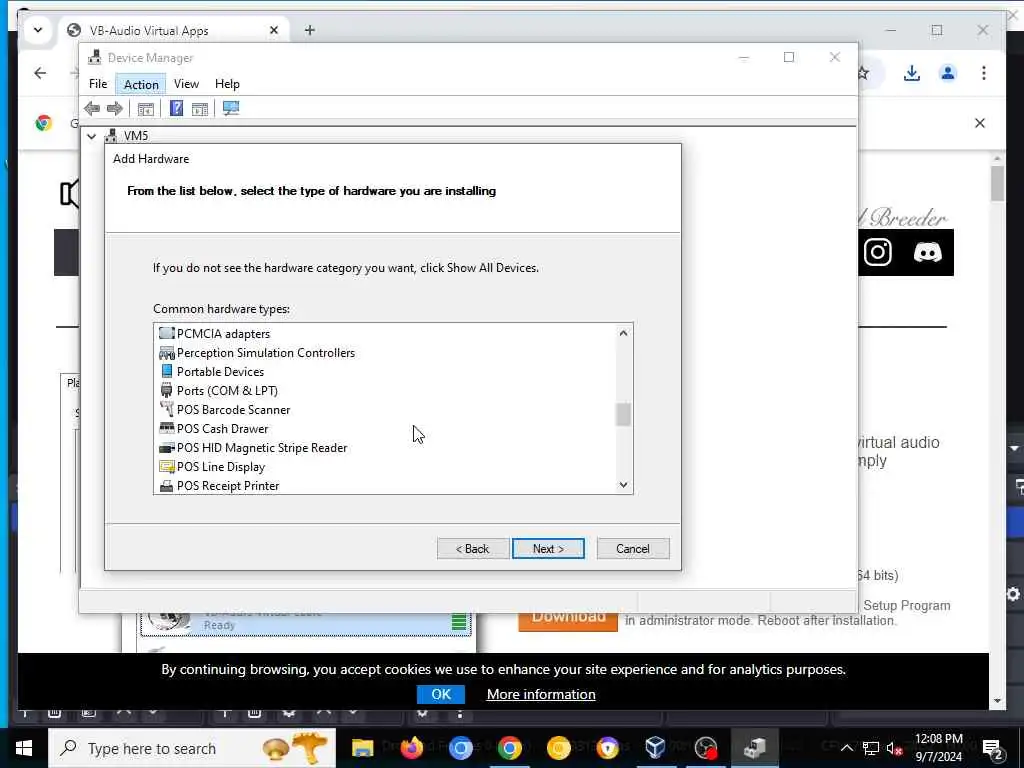Open the Chrome three-dot menu
Viewport: 1024px width, 768px height.
[x=984, y=73]
